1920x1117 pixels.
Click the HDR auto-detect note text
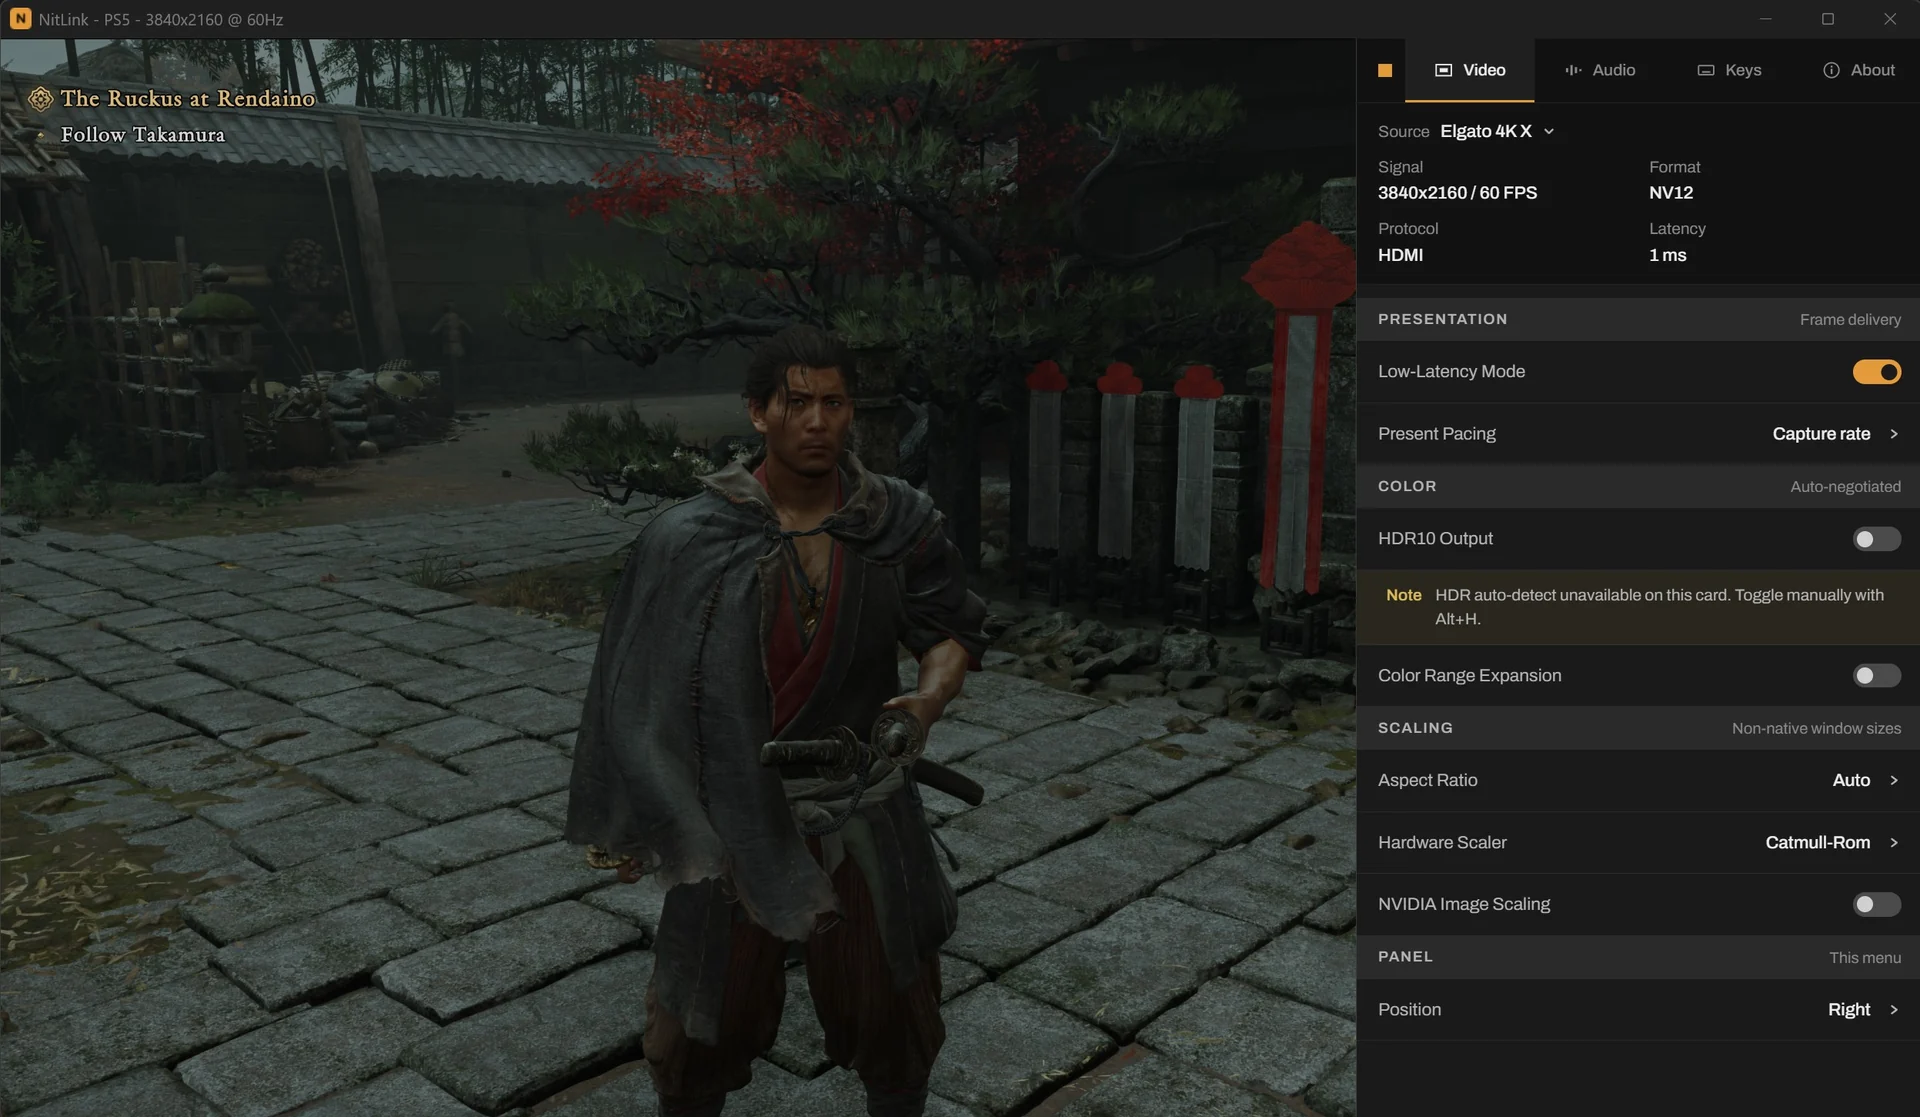click(x=1659, y=607)
